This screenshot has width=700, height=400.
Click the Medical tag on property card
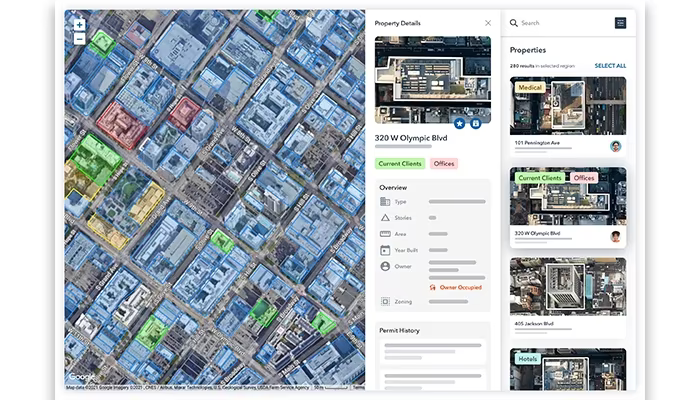click(x=530, y=88)
